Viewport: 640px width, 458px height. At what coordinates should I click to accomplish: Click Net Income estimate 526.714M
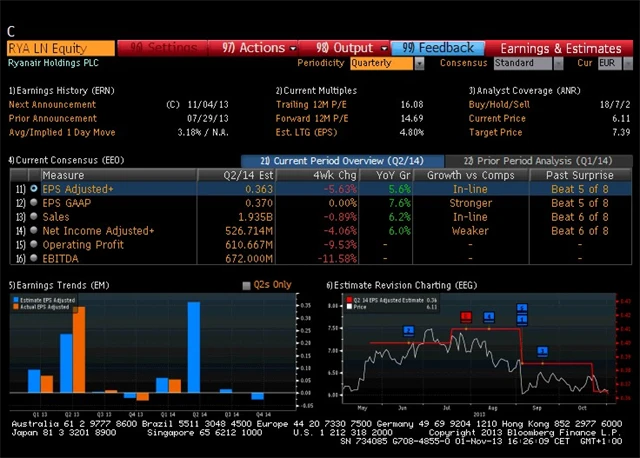249,231
